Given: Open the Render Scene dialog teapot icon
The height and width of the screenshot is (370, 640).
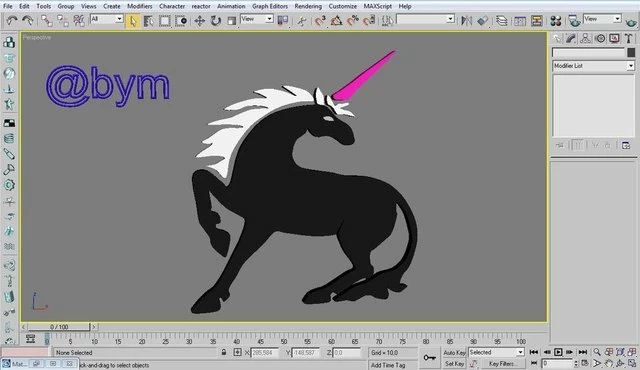Looking at the screenshot, I should coord(574,20).
